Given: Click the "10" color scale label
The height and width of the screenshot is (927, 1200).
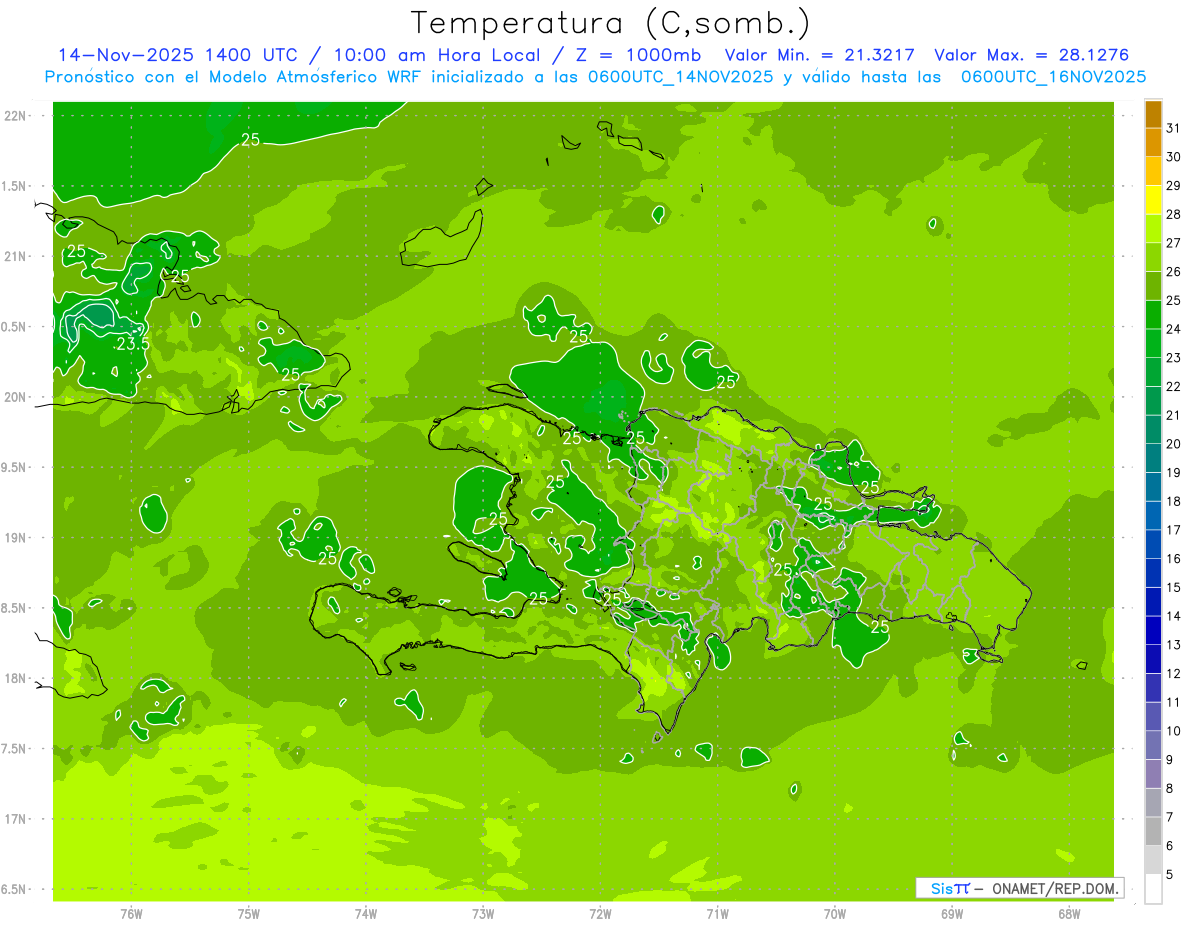Looking at the screenshot, I should (1174, 731).
